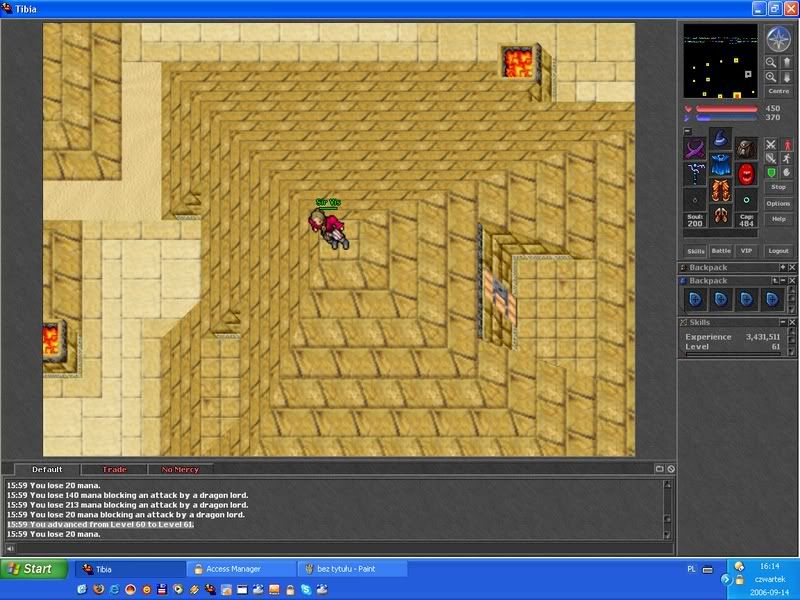The height and width of the screenshot is (600, 800).
Task: Launch Firefox from quick launch bar
Action: (x=98, y=589)
